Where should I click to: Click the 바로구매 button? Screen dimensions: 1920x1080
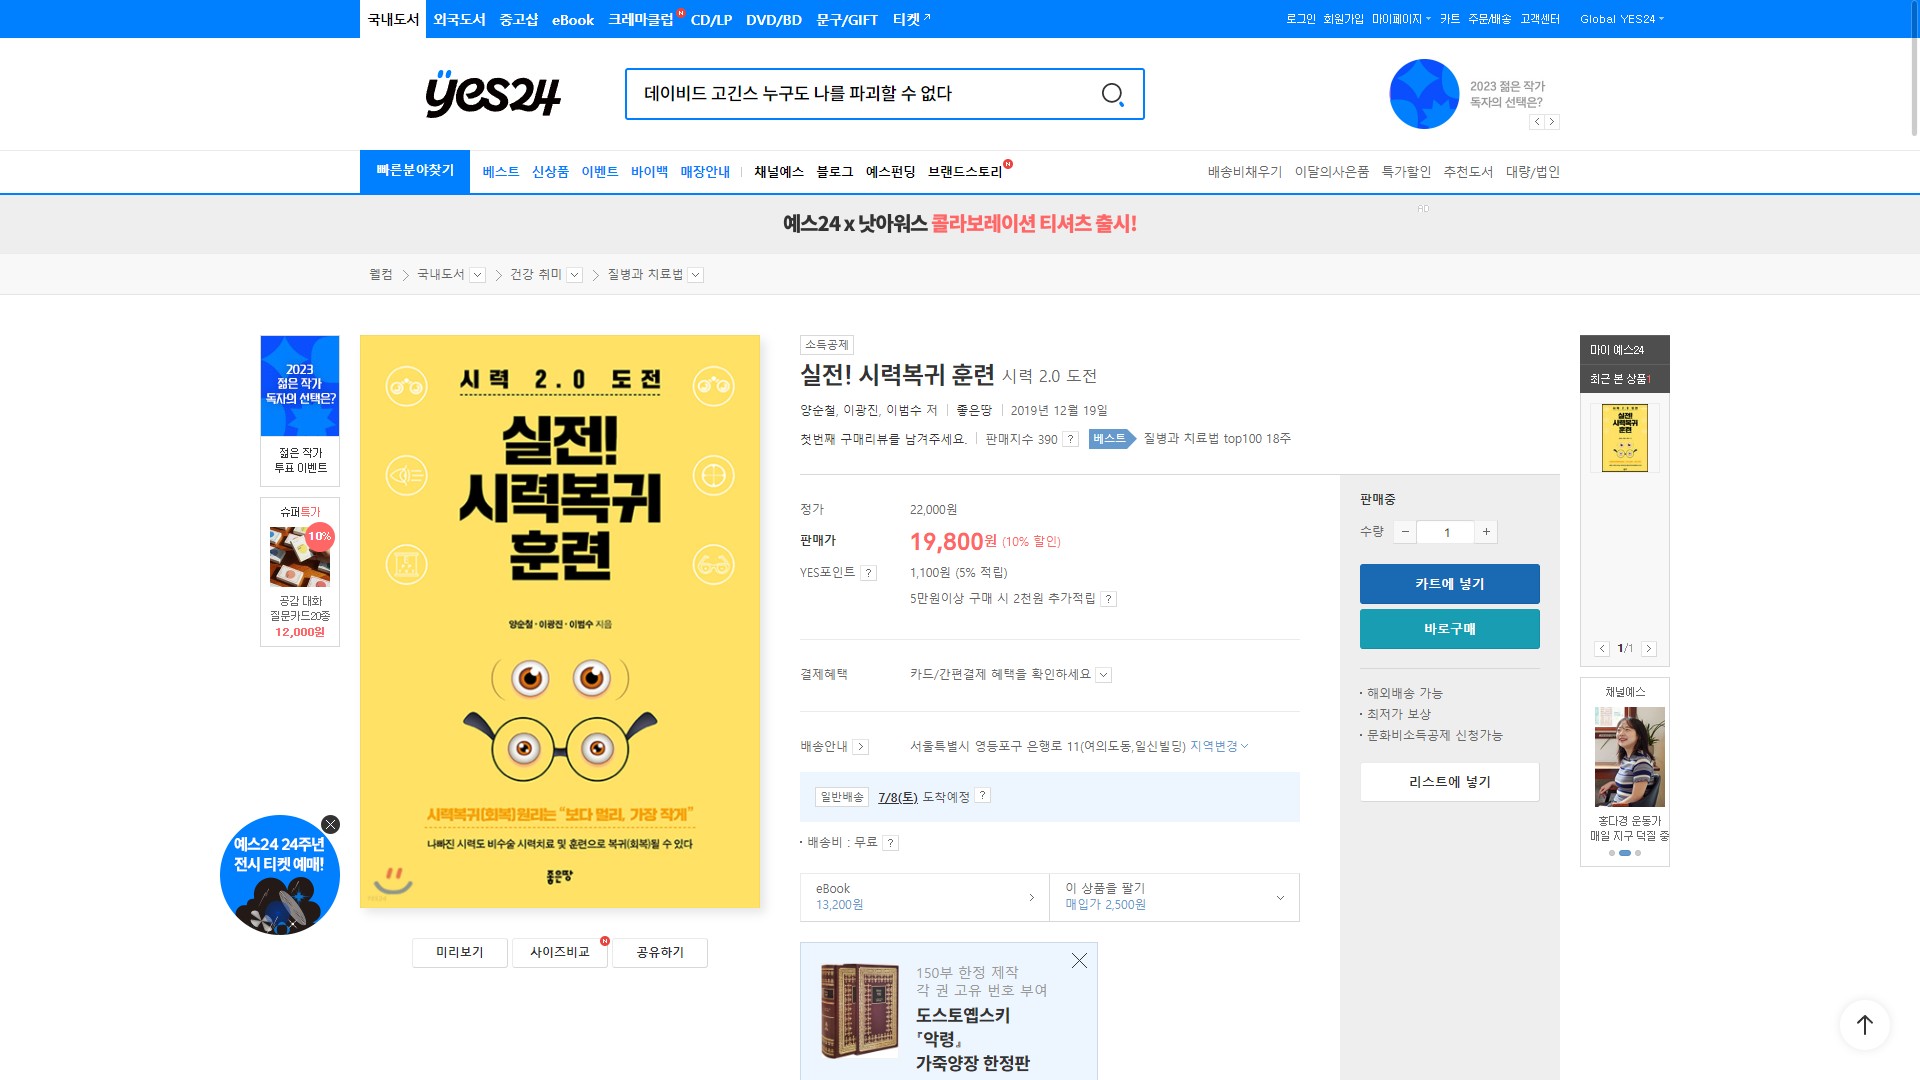[1449, 629]
